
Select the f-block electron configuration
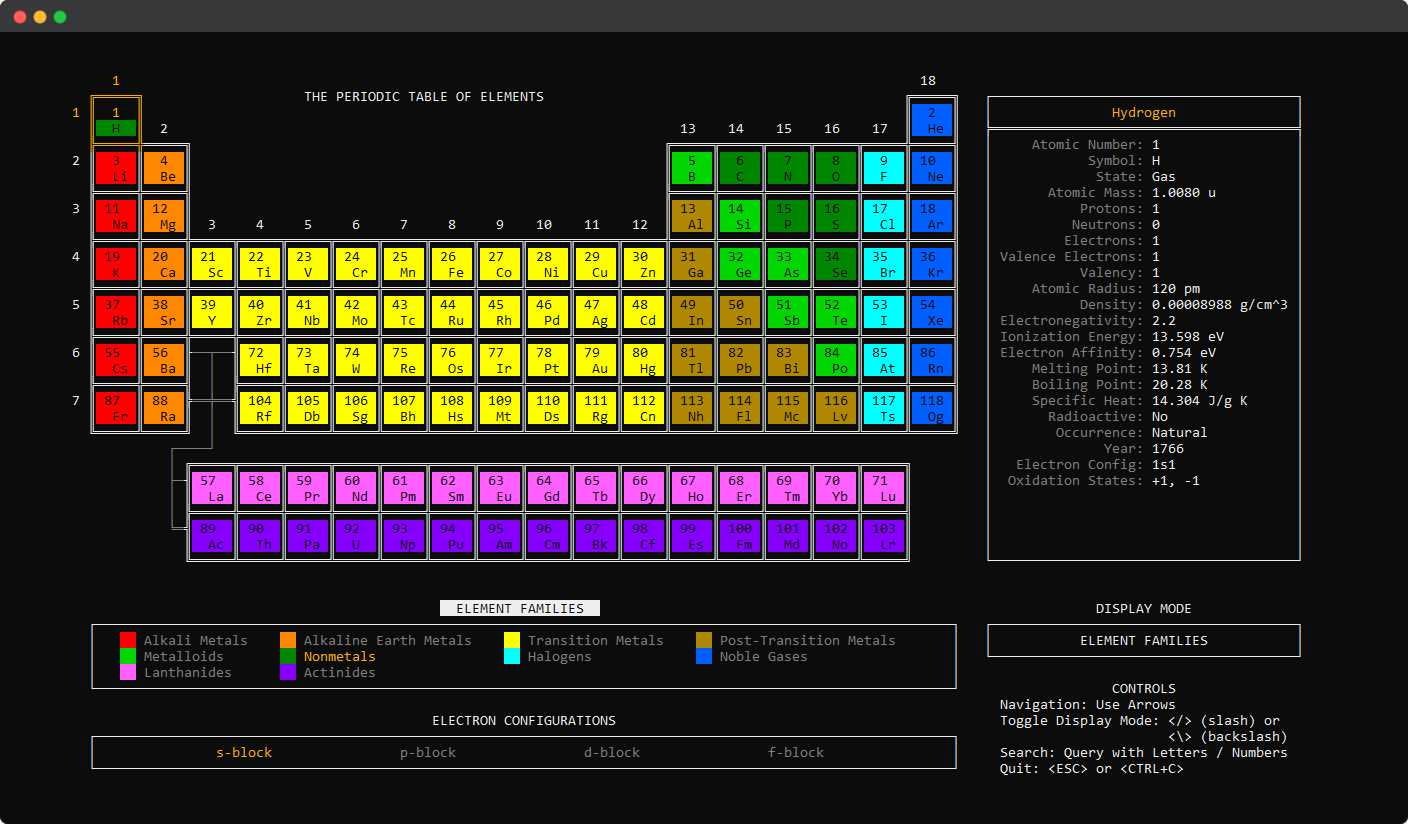(x=796, y=752)
